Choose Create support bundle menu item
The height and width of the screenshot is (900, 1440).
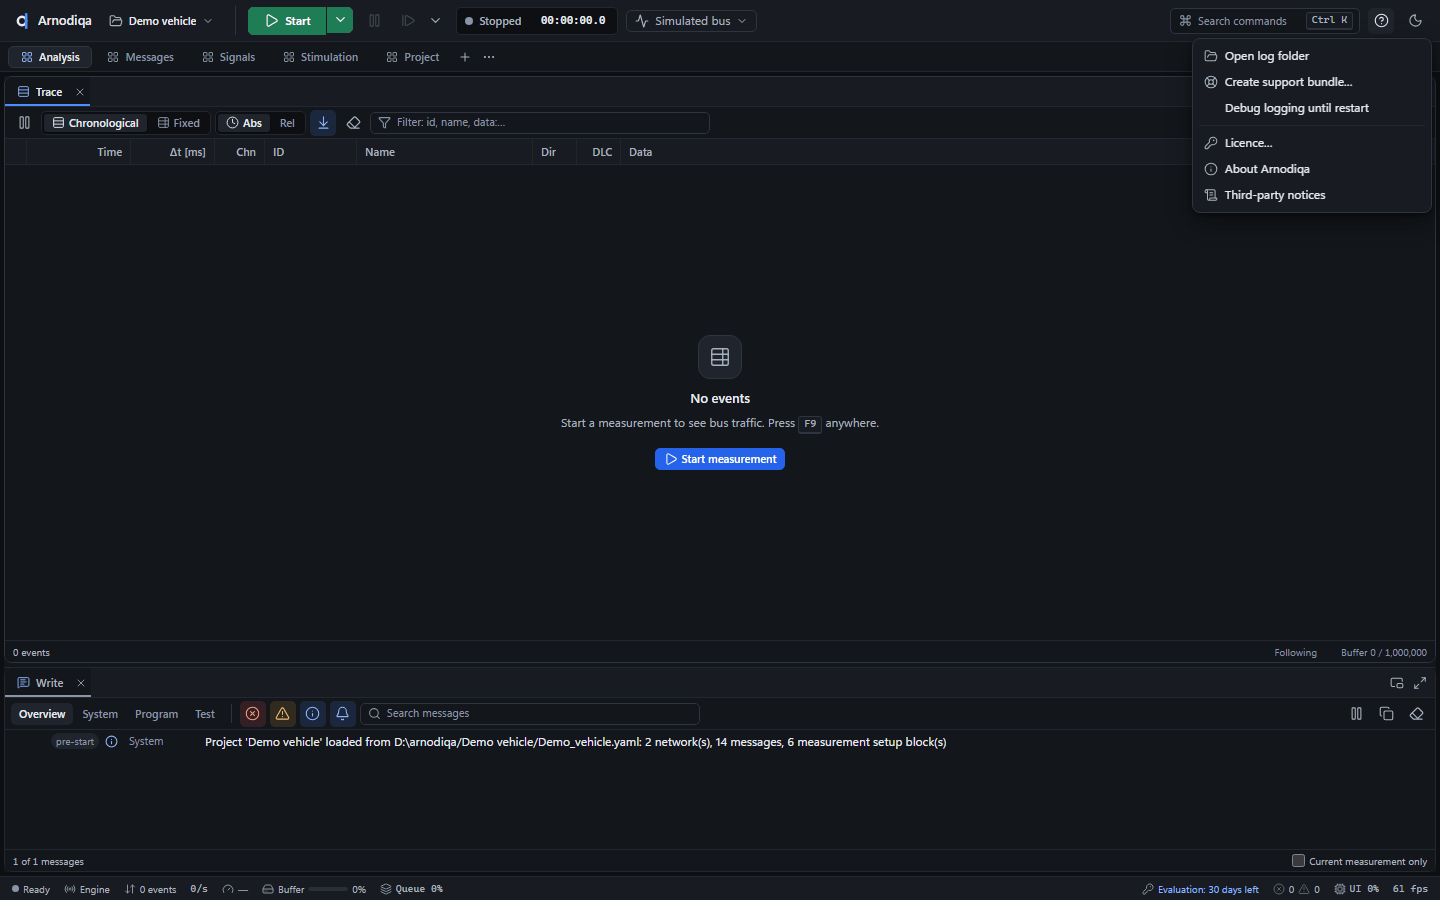[1312, 82]
